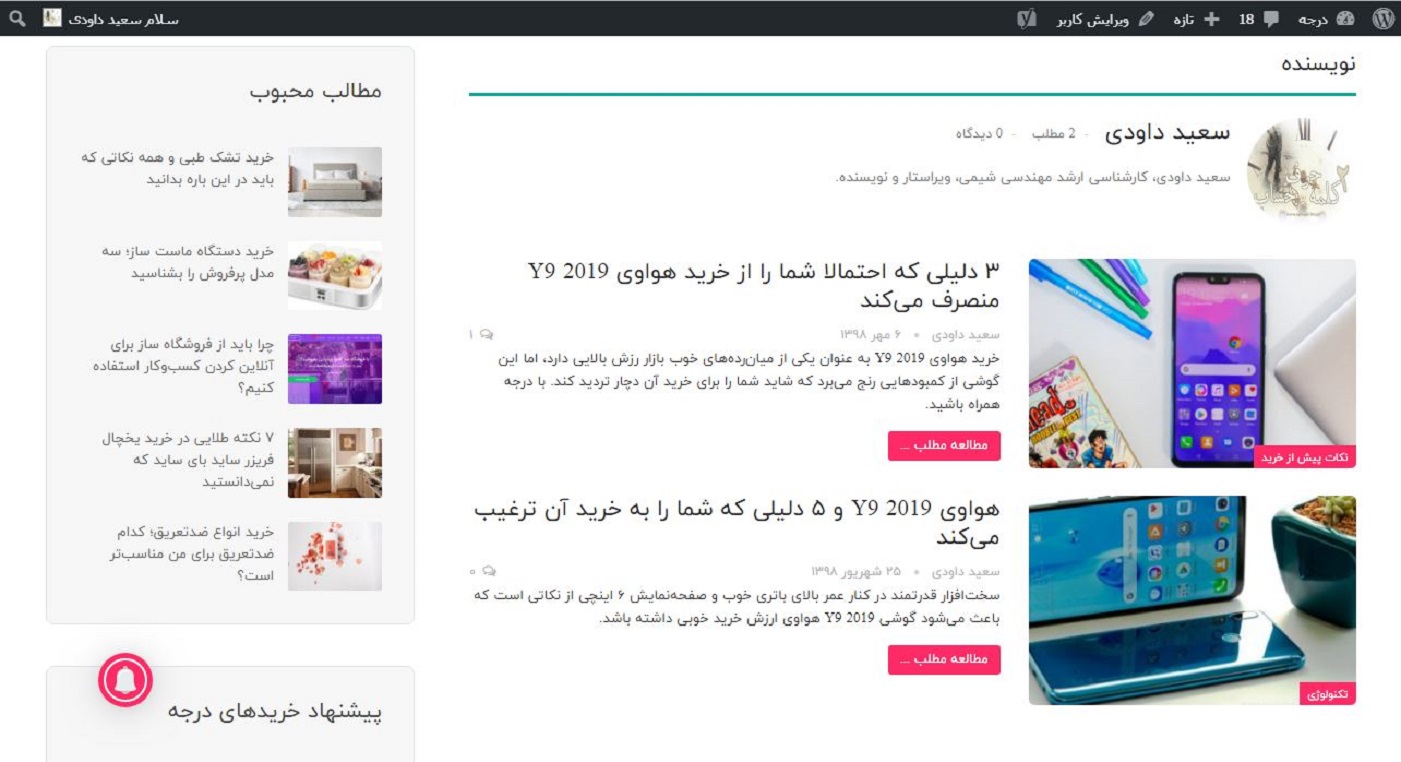Open the yogurt maker thumbnail
1401x762 pixels.
click(x=335, y=275)
